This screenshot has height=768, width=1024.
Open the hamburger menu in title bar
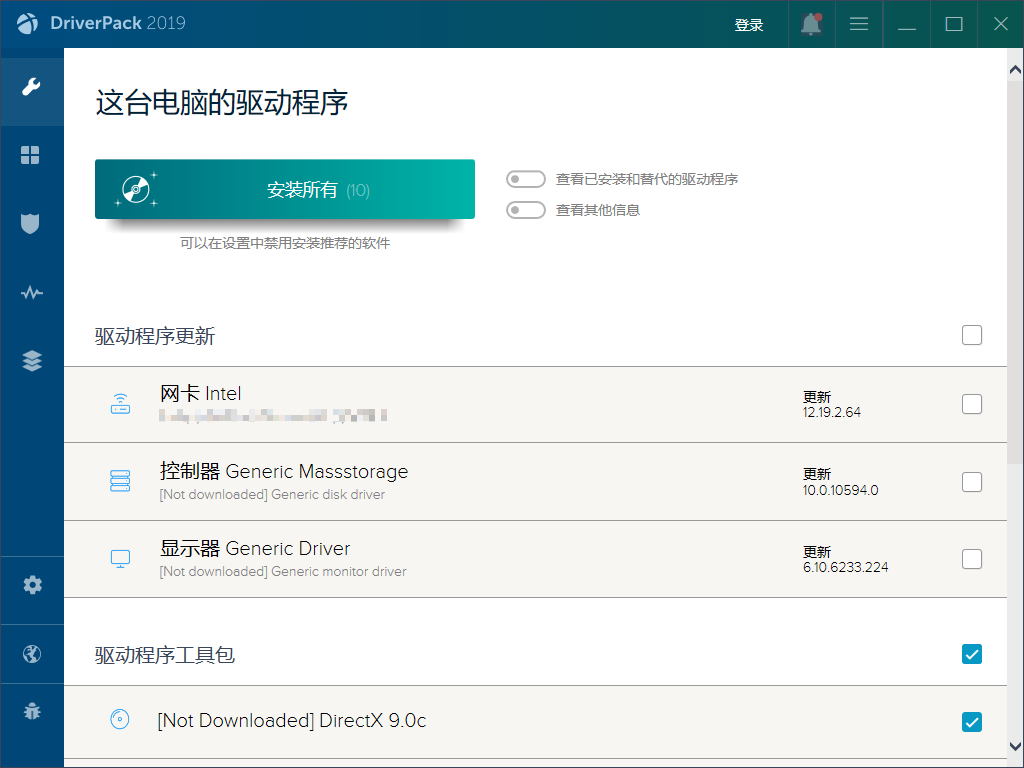858,24
